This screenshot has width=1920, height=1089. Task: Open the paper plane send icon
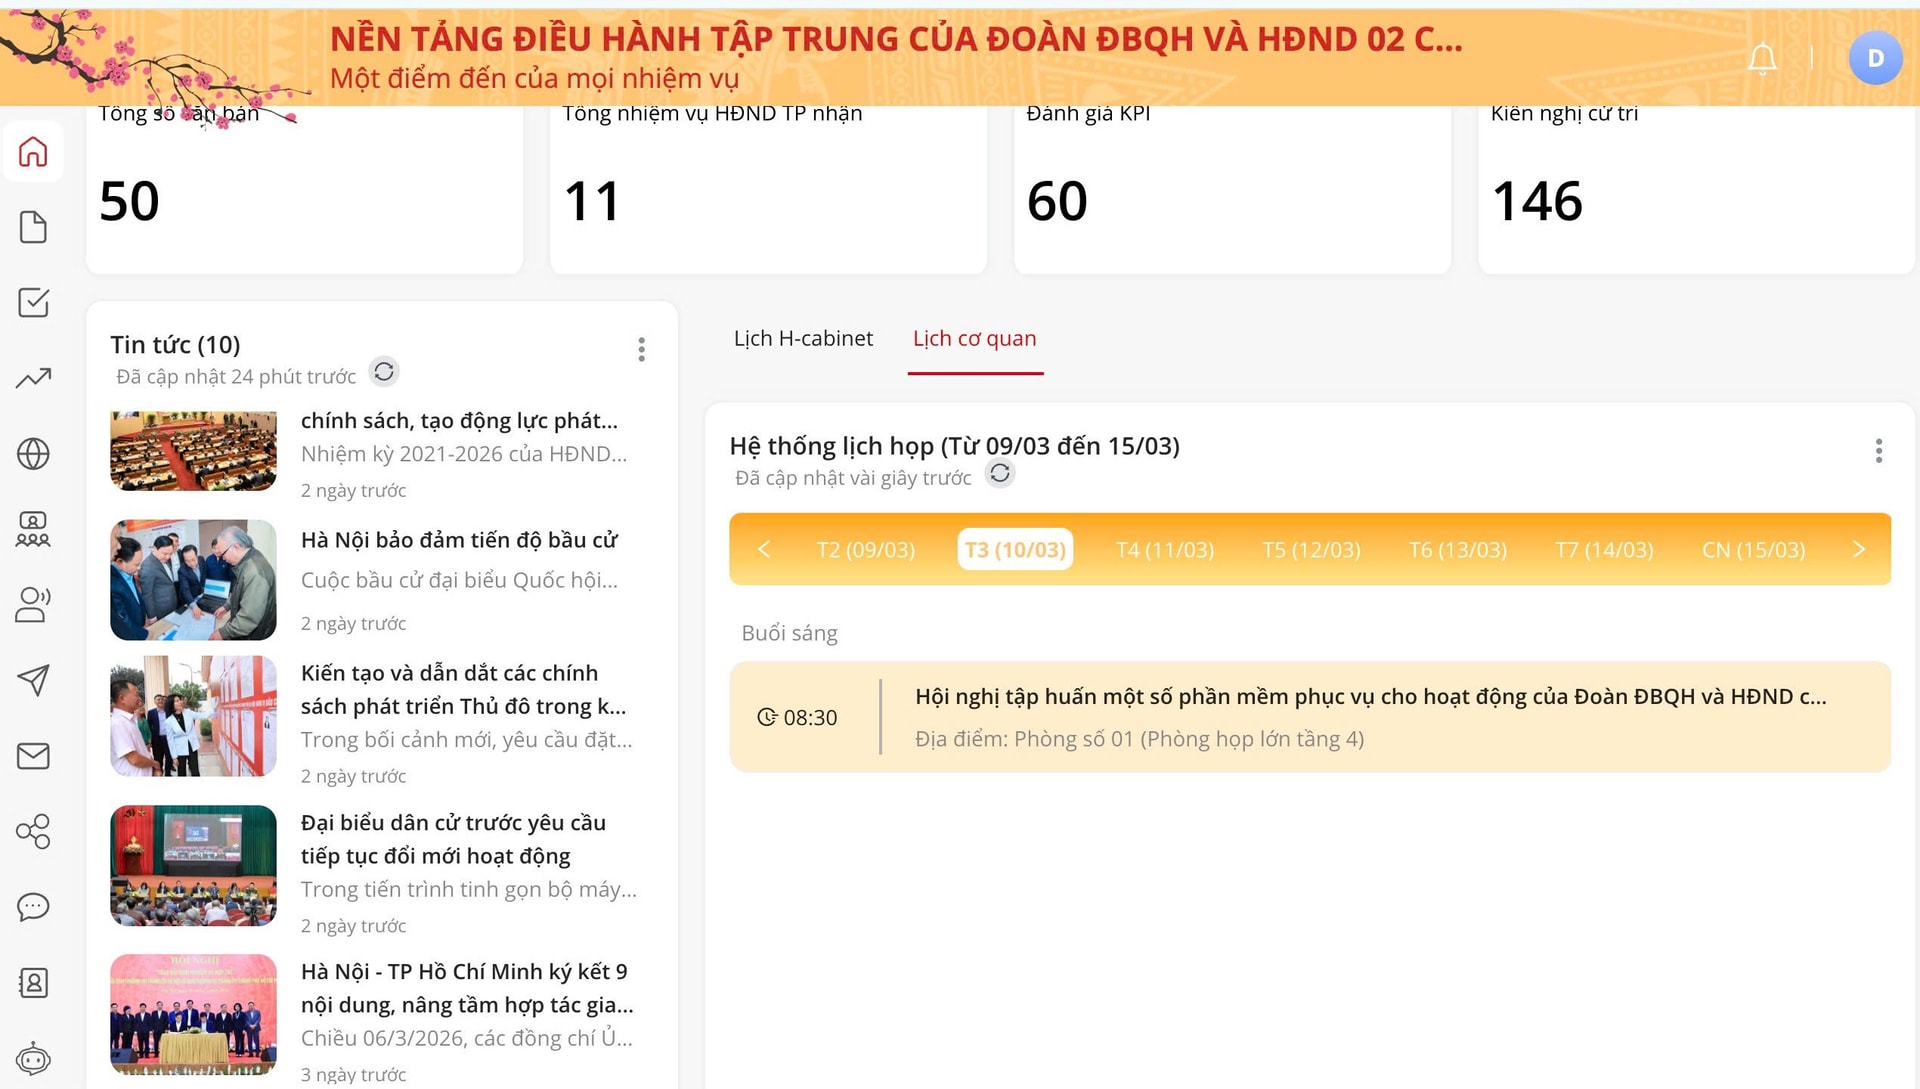[x=33, y=680]
